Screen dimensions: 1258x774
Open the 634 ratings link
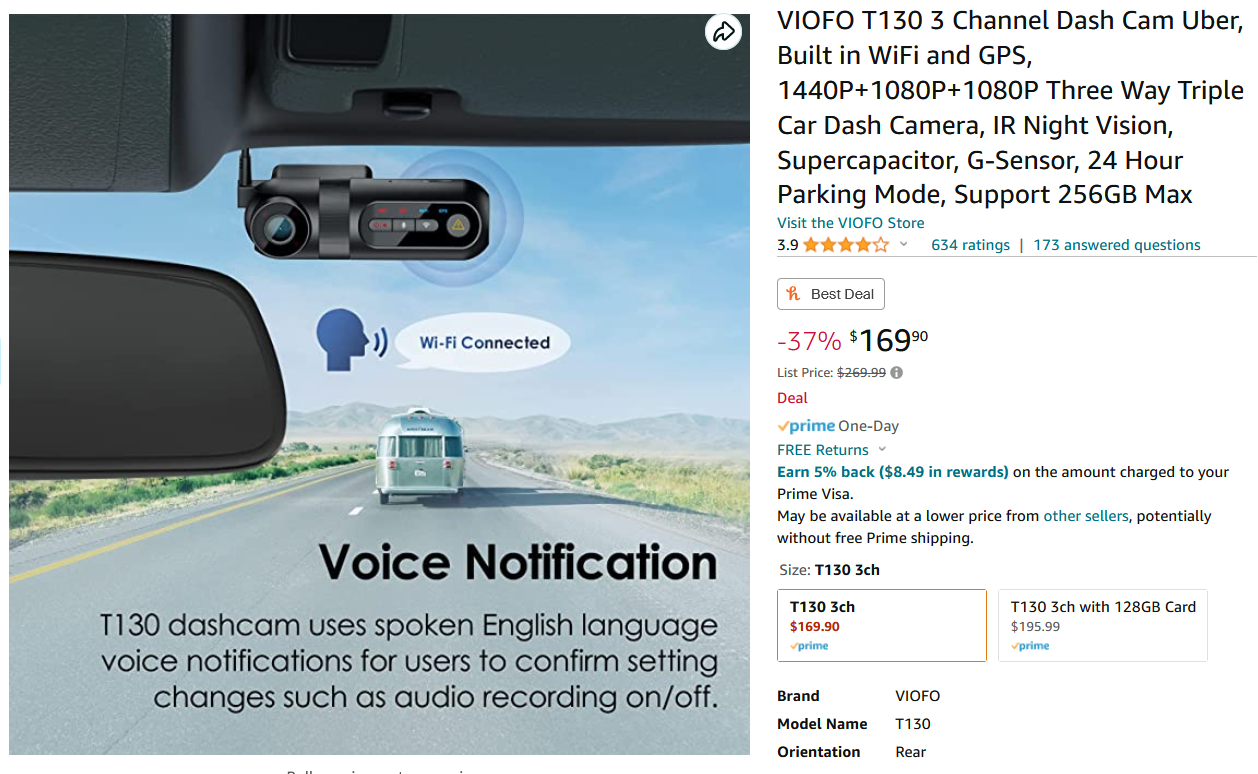(x=970, y=245)
